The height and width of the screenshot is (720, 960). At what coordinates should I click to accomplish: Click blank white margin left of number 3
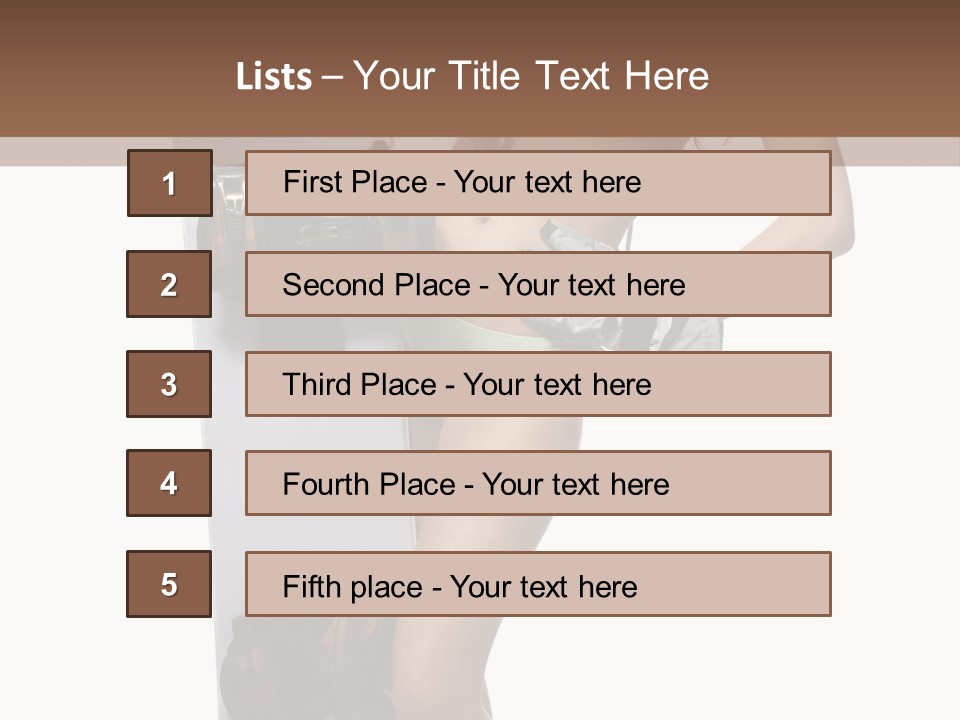60,384
